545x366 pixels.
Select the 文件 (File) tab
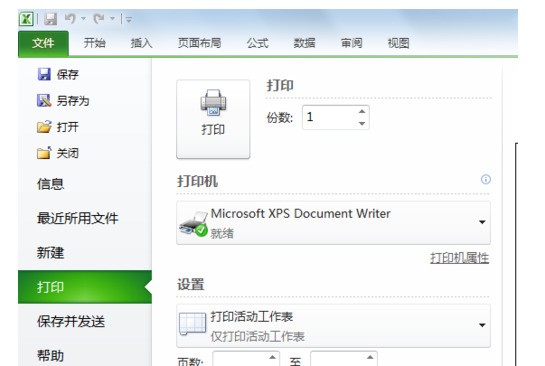[x=43, y=43]
